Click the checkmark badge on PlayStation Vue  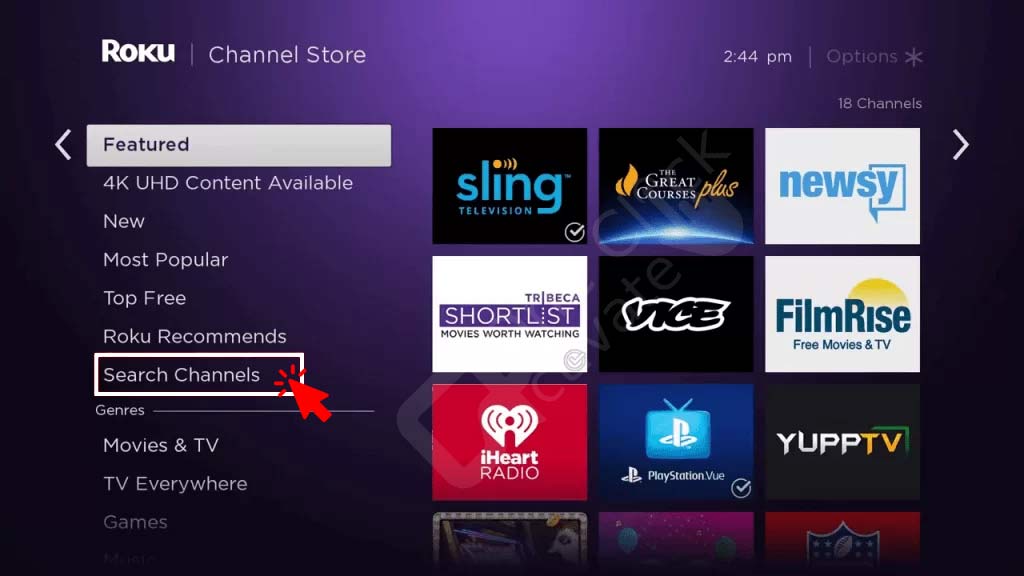tap(741, 488)
